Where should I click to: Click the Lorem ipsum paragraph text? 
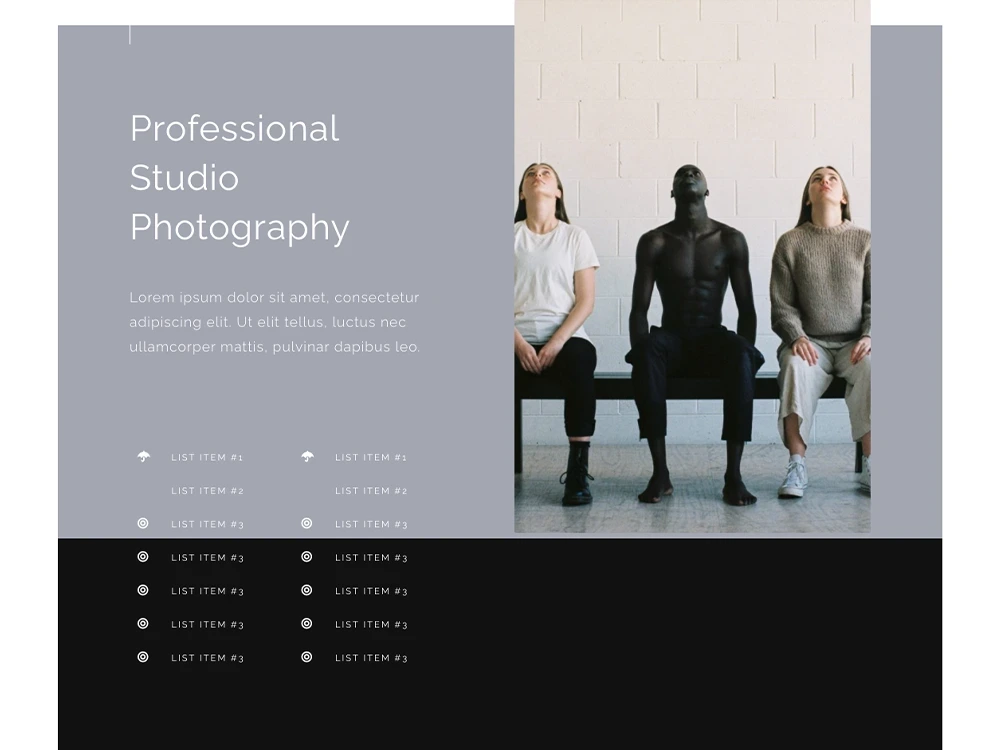tap(275, 322)
